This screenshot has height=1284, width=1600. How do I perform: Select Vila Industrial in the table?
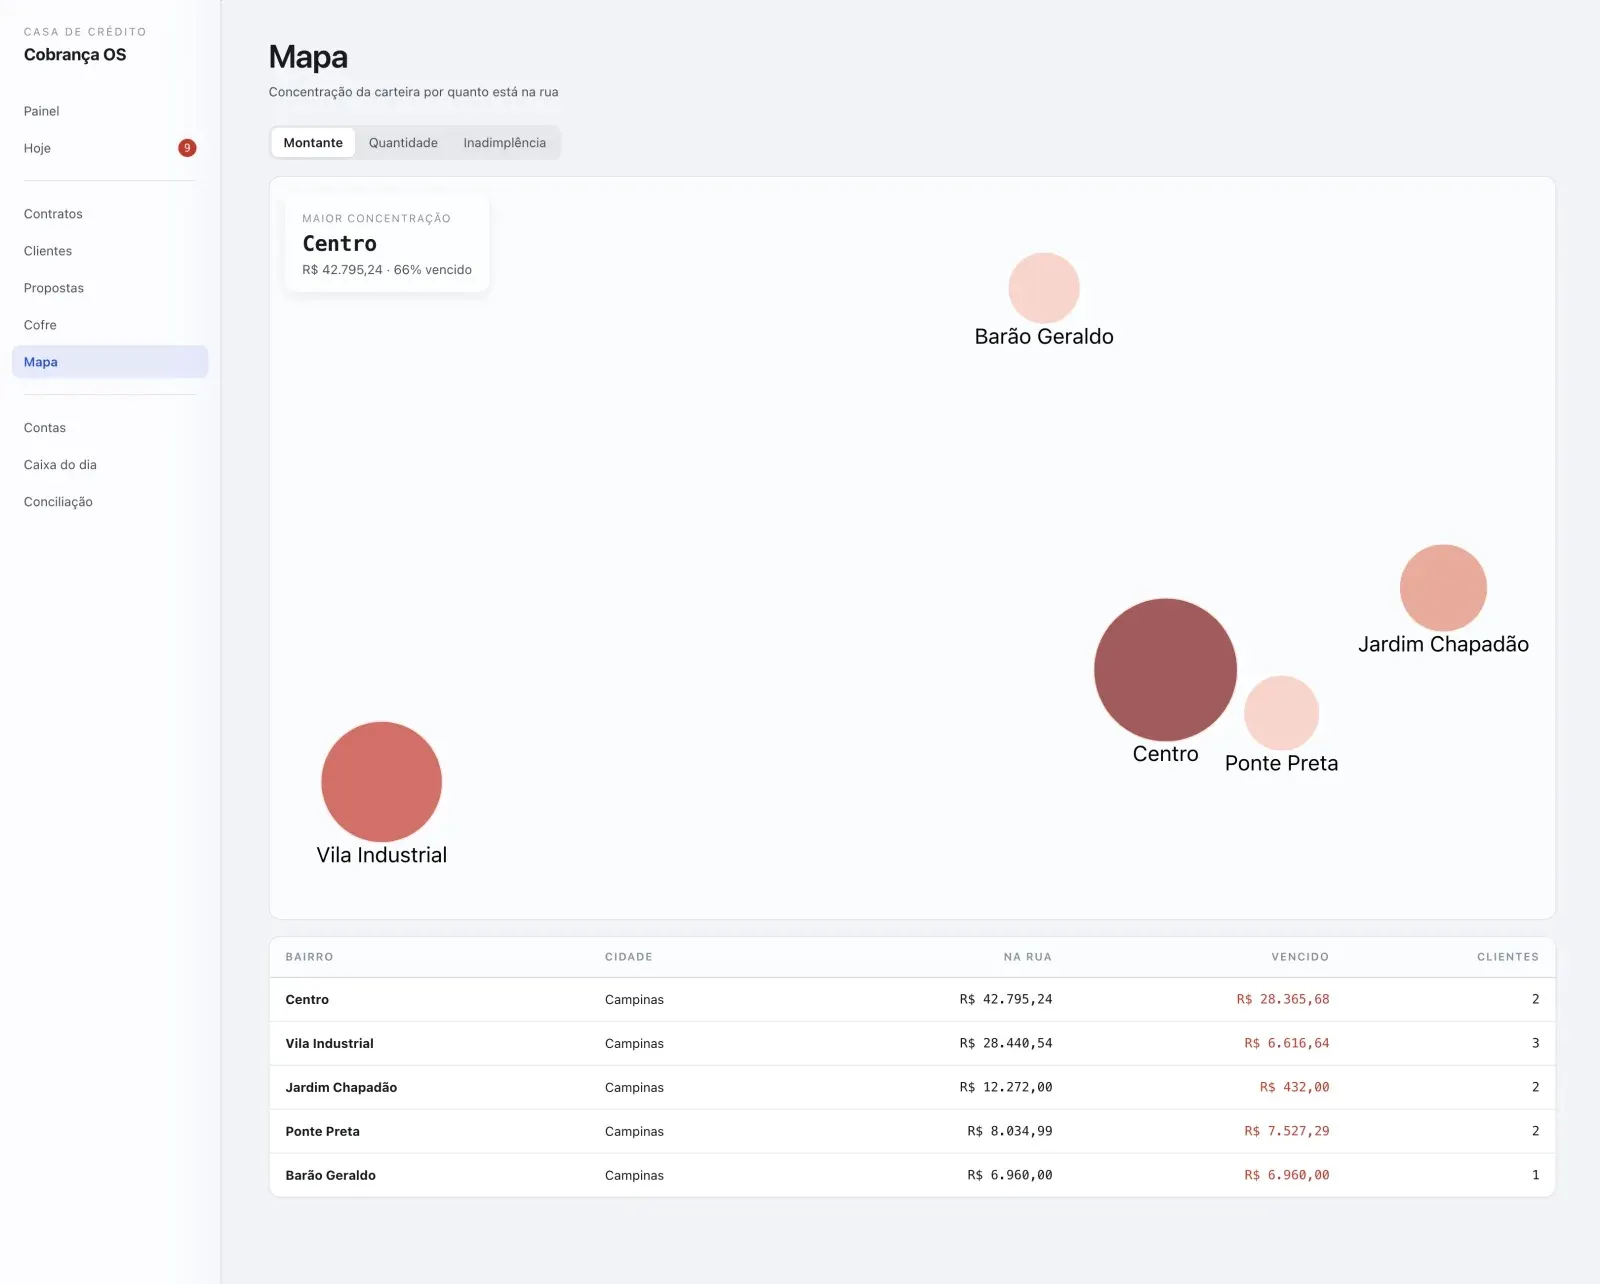(x=329, y=1044)
